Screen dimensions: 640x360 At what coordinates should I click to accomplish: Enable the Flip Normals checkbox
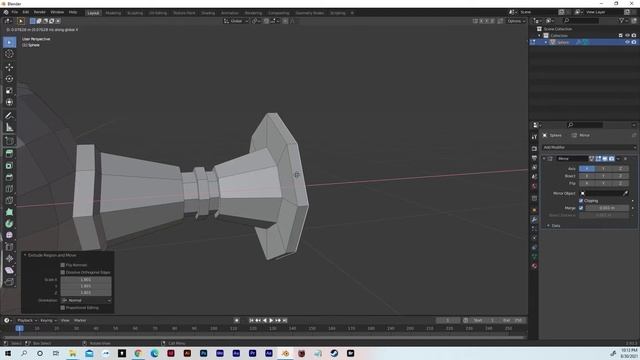[x=63, y=265]
